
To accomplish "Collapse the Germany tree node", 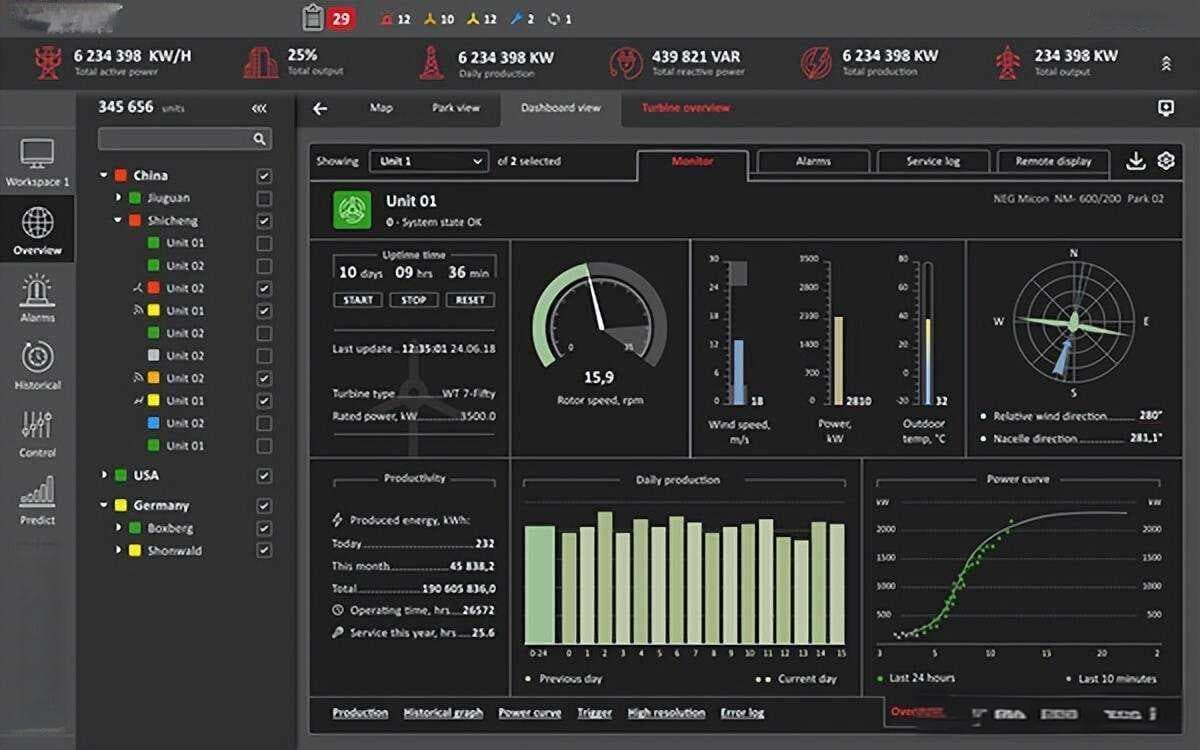I will pos(103,506).
